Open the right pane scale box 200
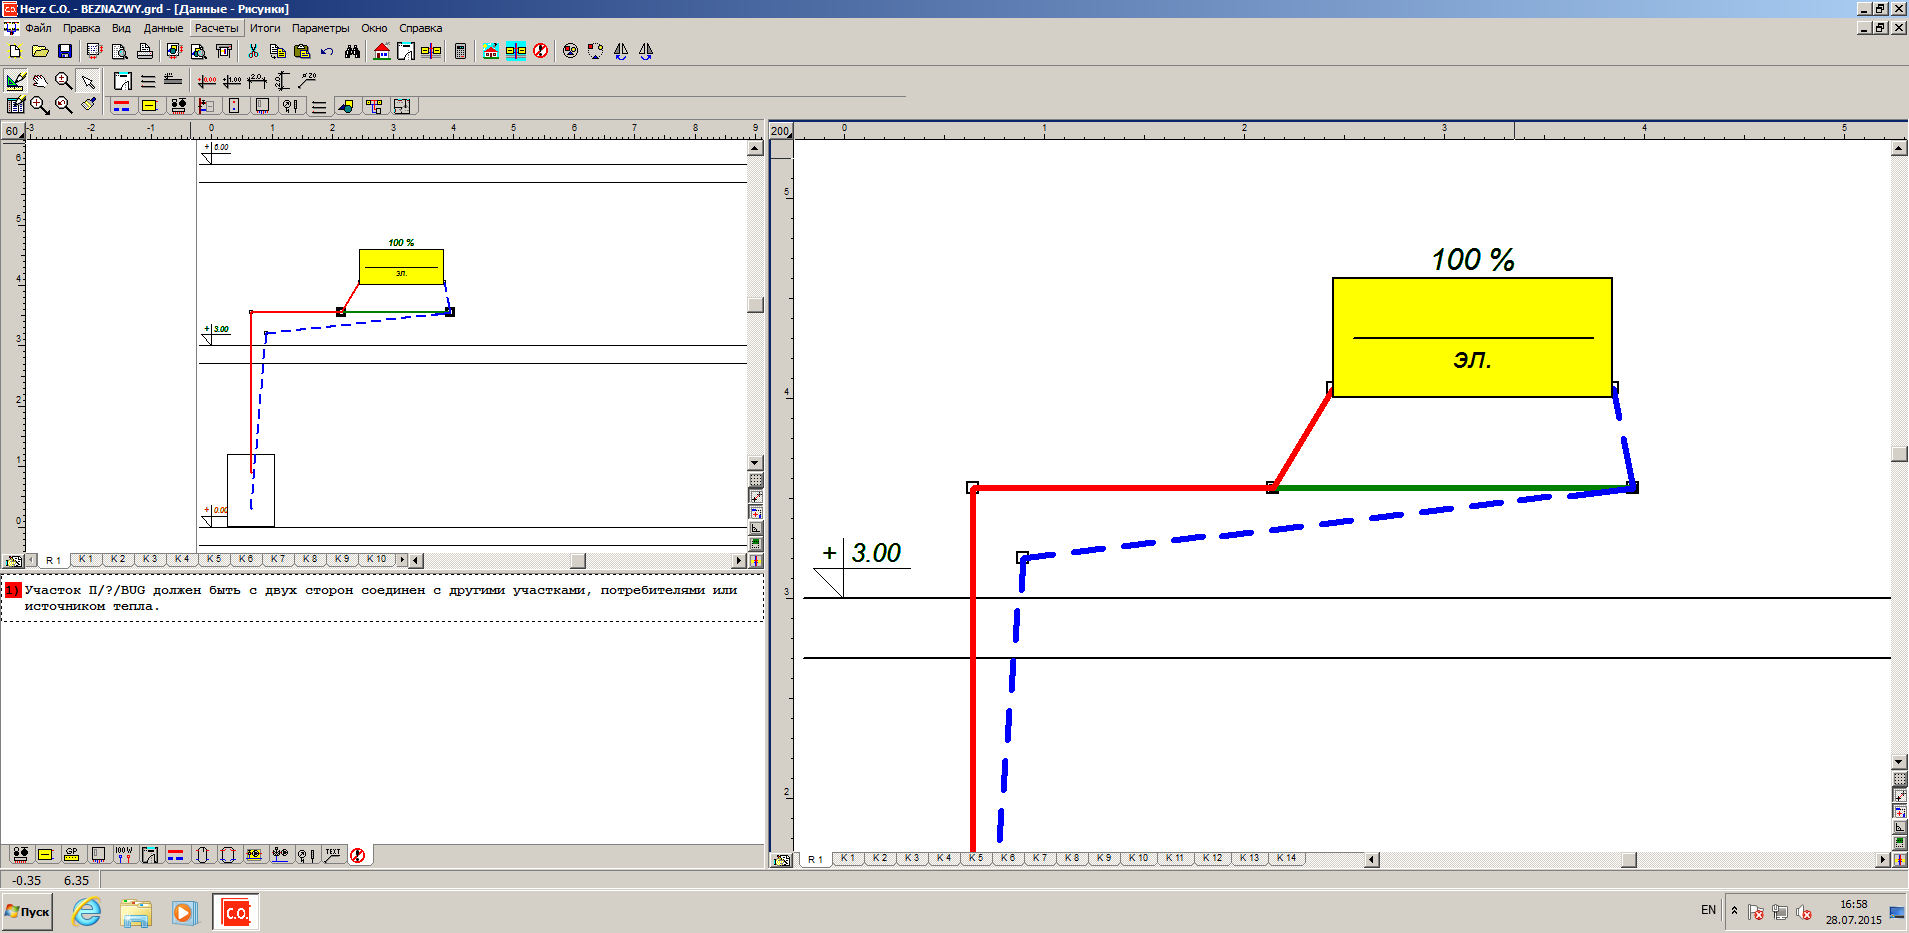This screenshot has height=933, width=1909. click(x=780, y=131)
